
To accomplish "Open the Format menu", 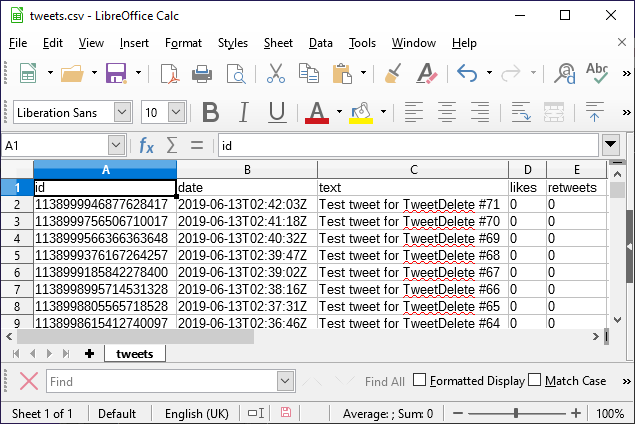I will pyautogui.click(x=183, y=43).
